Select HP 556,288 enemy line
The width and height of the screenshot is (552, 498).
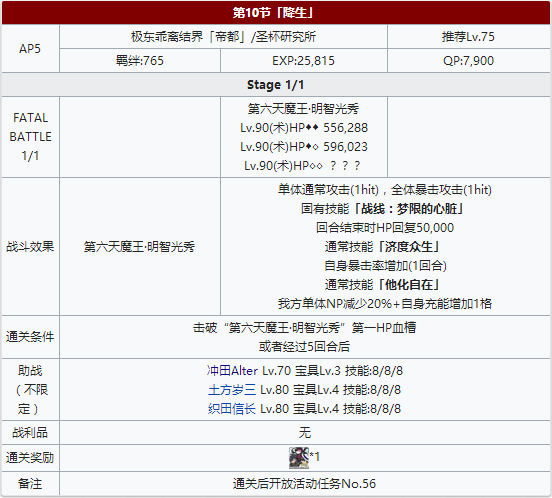tap(304, 128)
